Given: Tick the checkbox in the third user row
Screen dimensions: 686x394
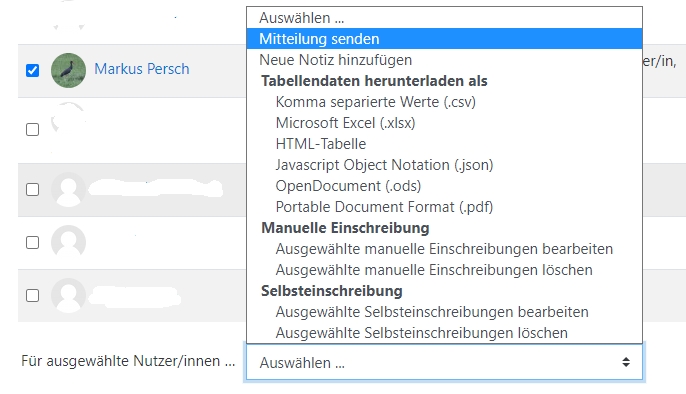Looking at the screenshot, I should click(32, 189).
